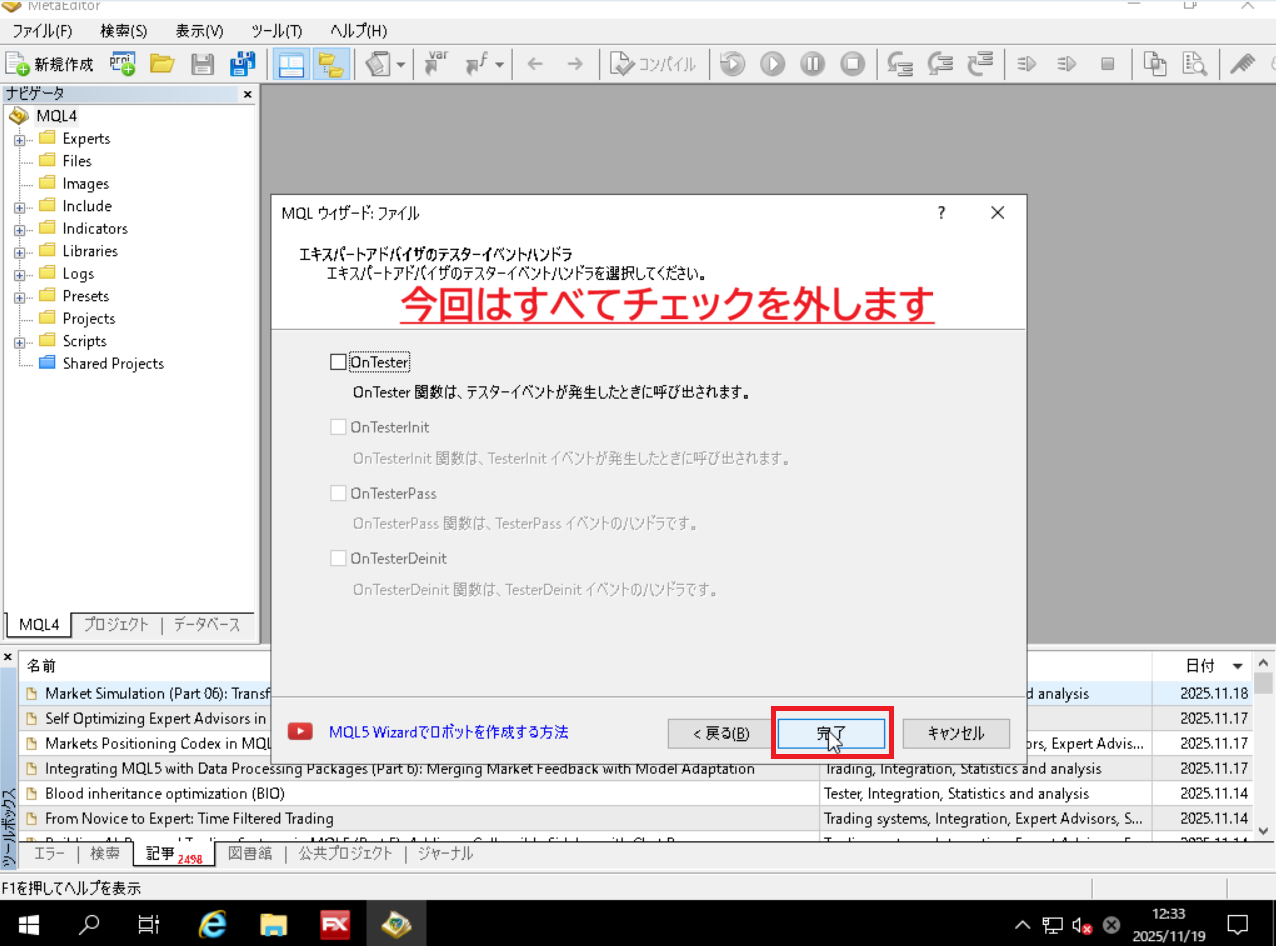Compile the code via コンパイル toolbar button
The height and width of the screenshot is (946, 1276).
tap(653, 63)
